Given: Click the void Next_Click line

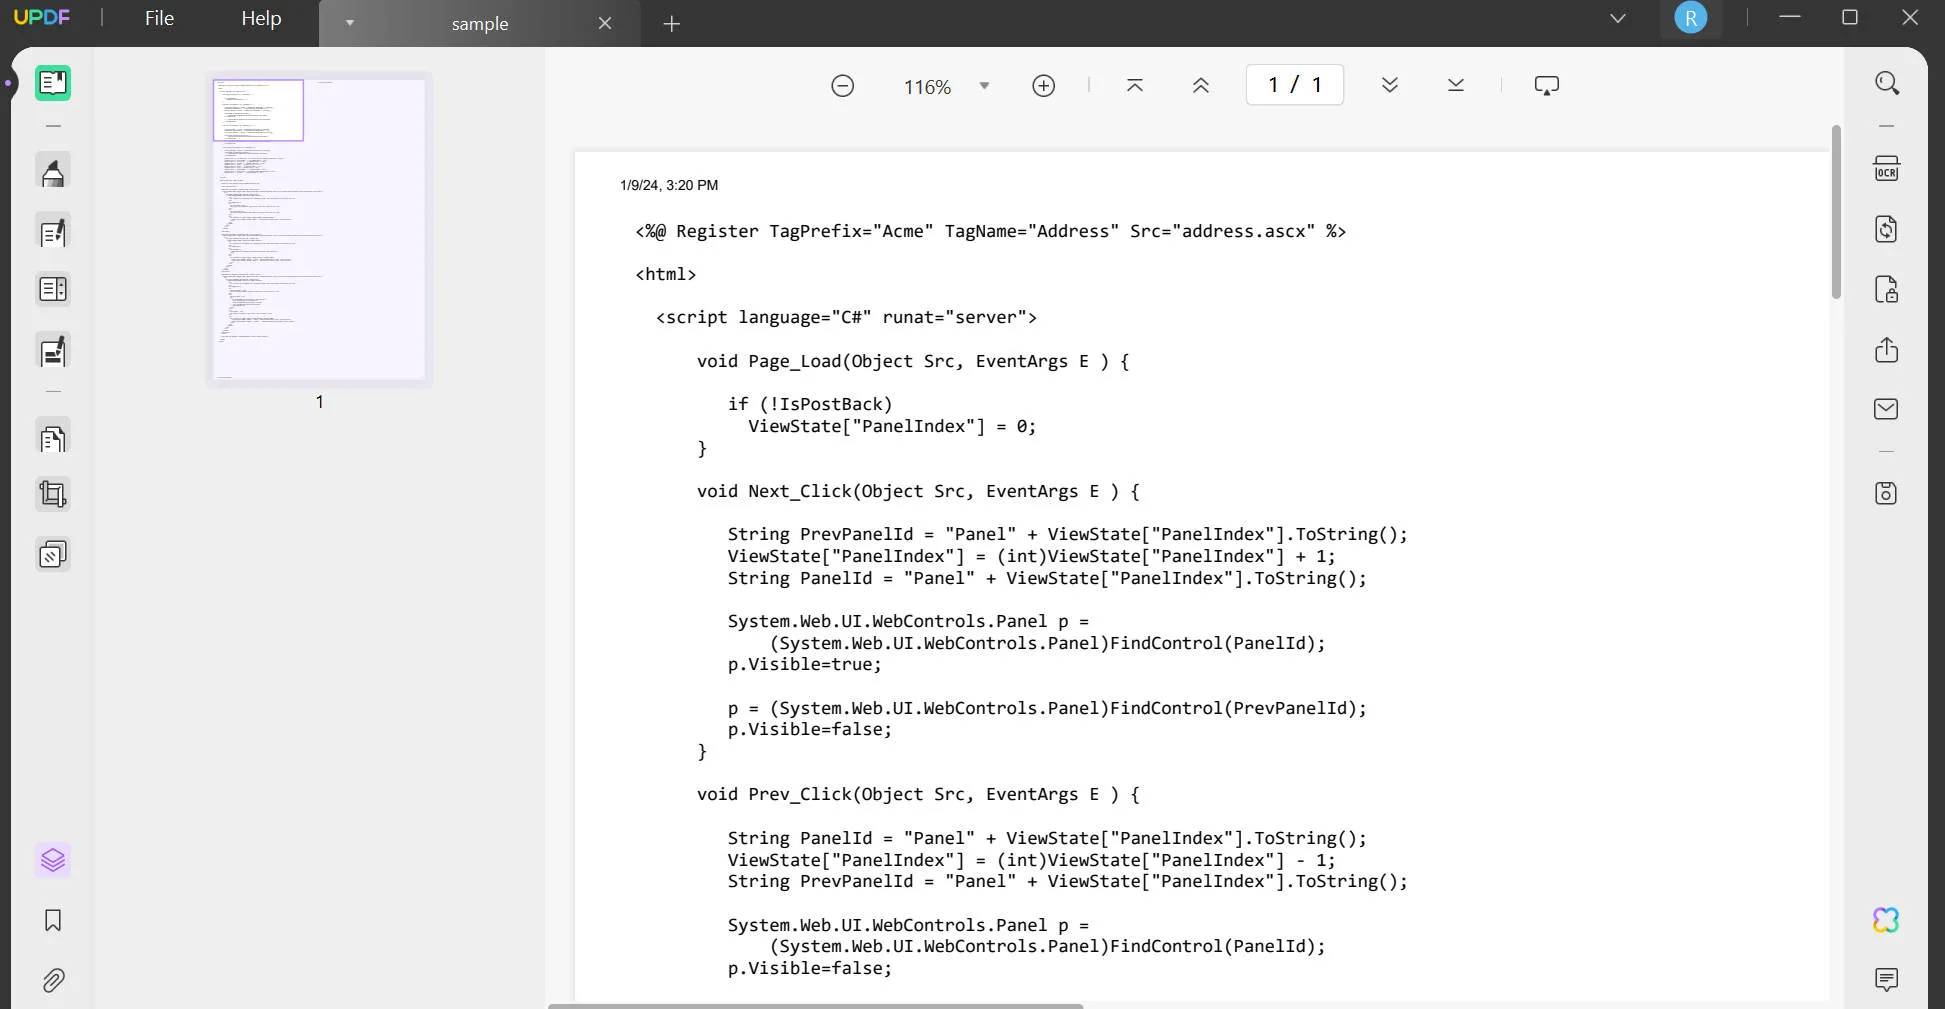Looking at the screenshot, I should tap(918, 491).
